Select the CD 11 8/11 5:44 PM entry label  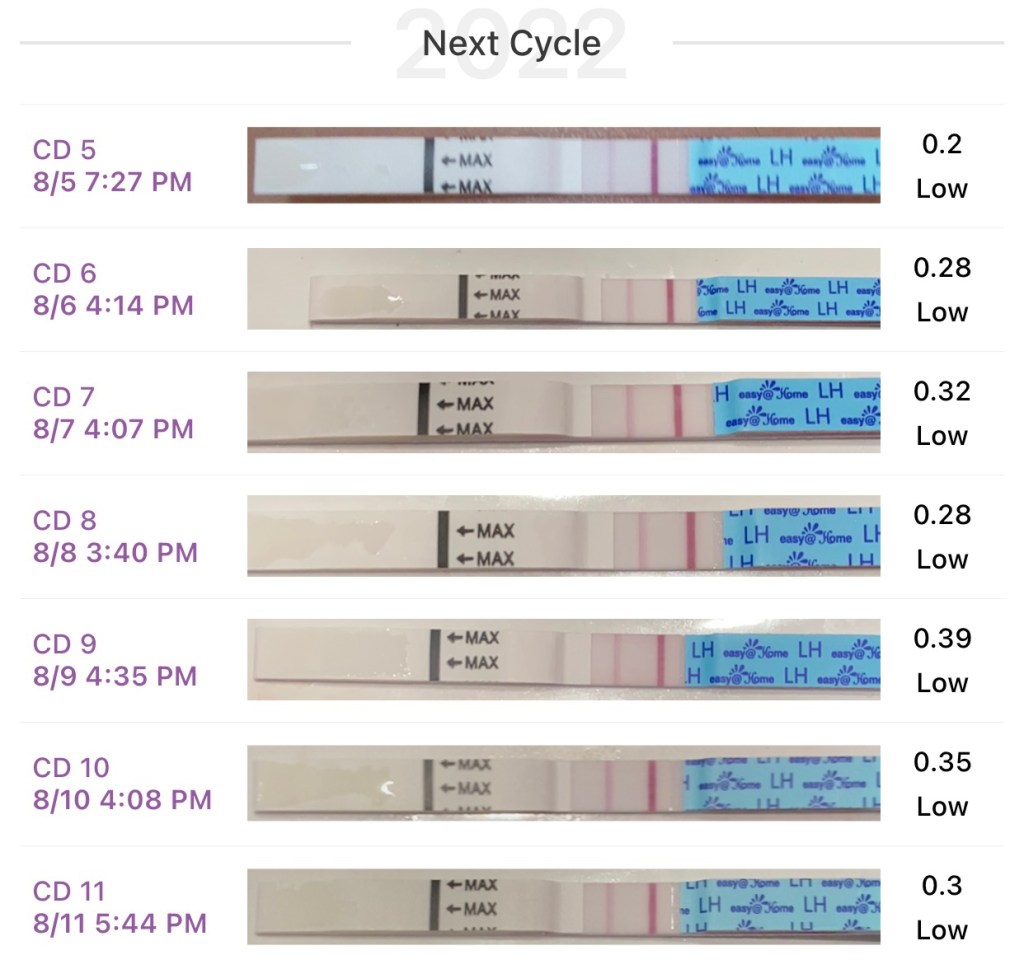[119, 907]
